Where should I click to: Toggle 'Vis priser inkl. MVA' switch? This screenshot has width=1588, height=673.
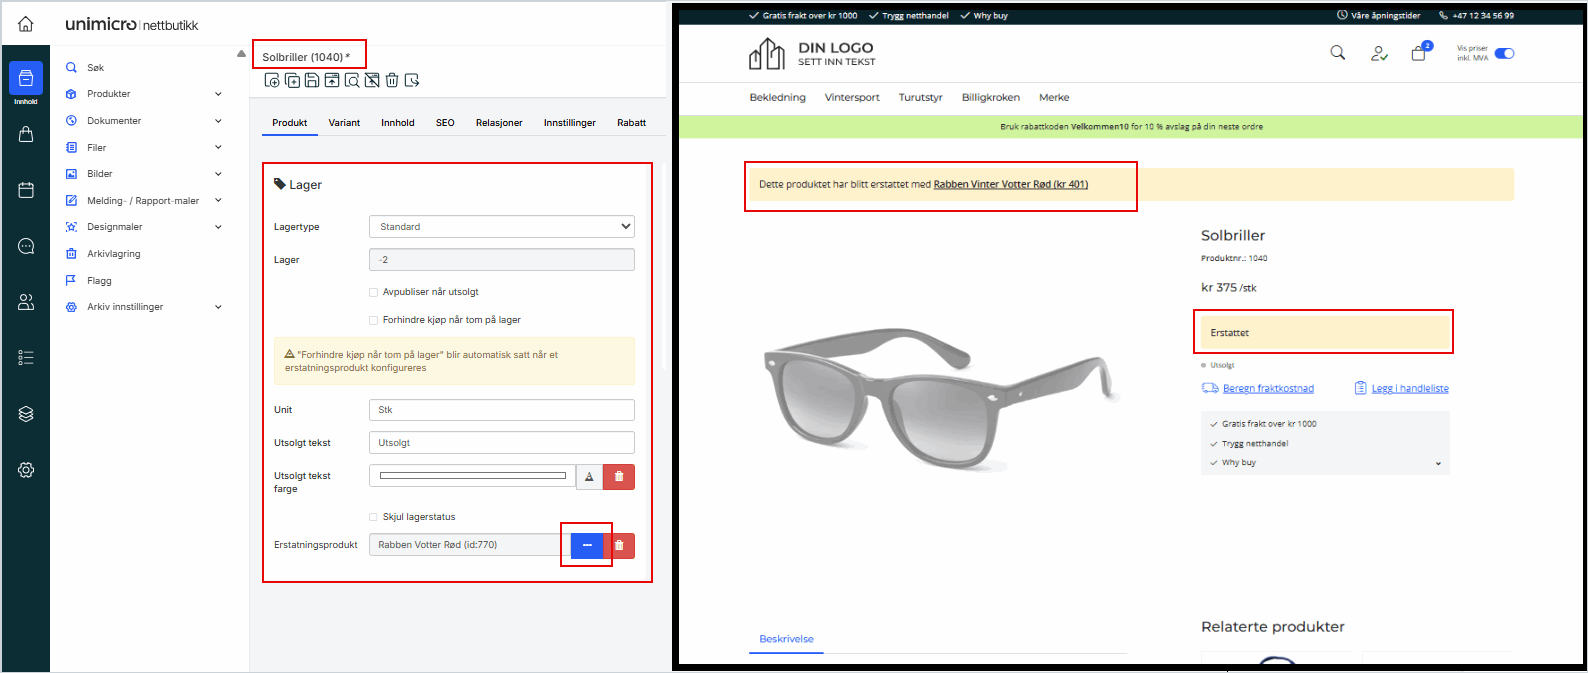coord(1504,54)
